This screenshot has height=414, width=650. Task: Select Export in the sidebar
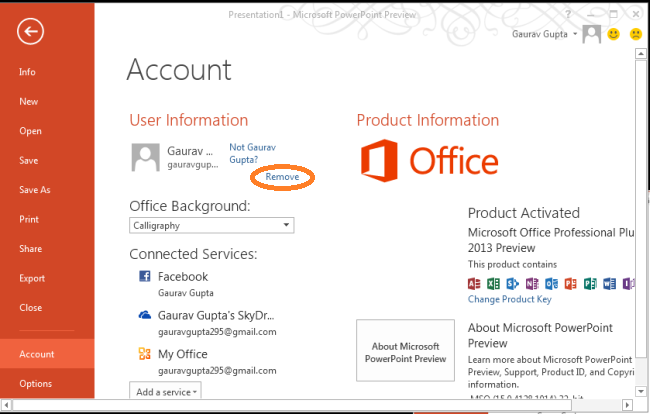(x=32, y=278)
